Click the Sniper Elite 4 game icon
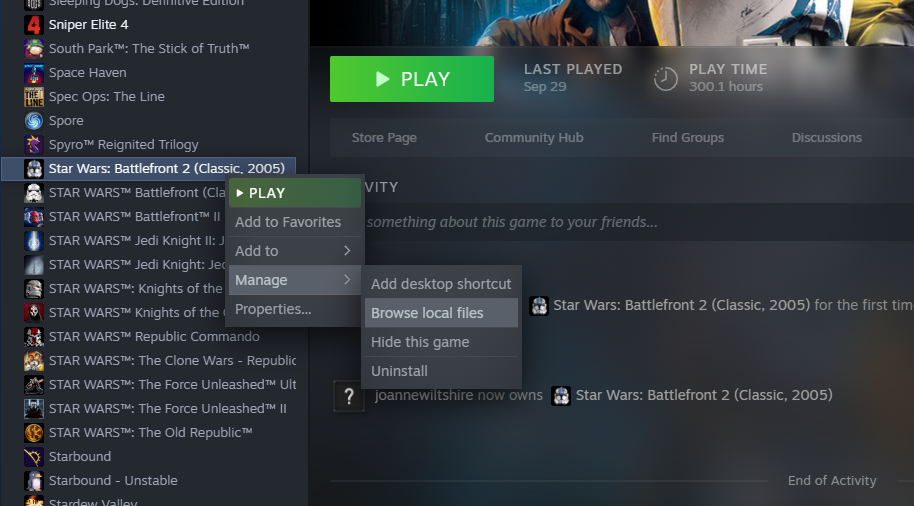Viewport: 914px width, 506px height. [x=34, y=24]
